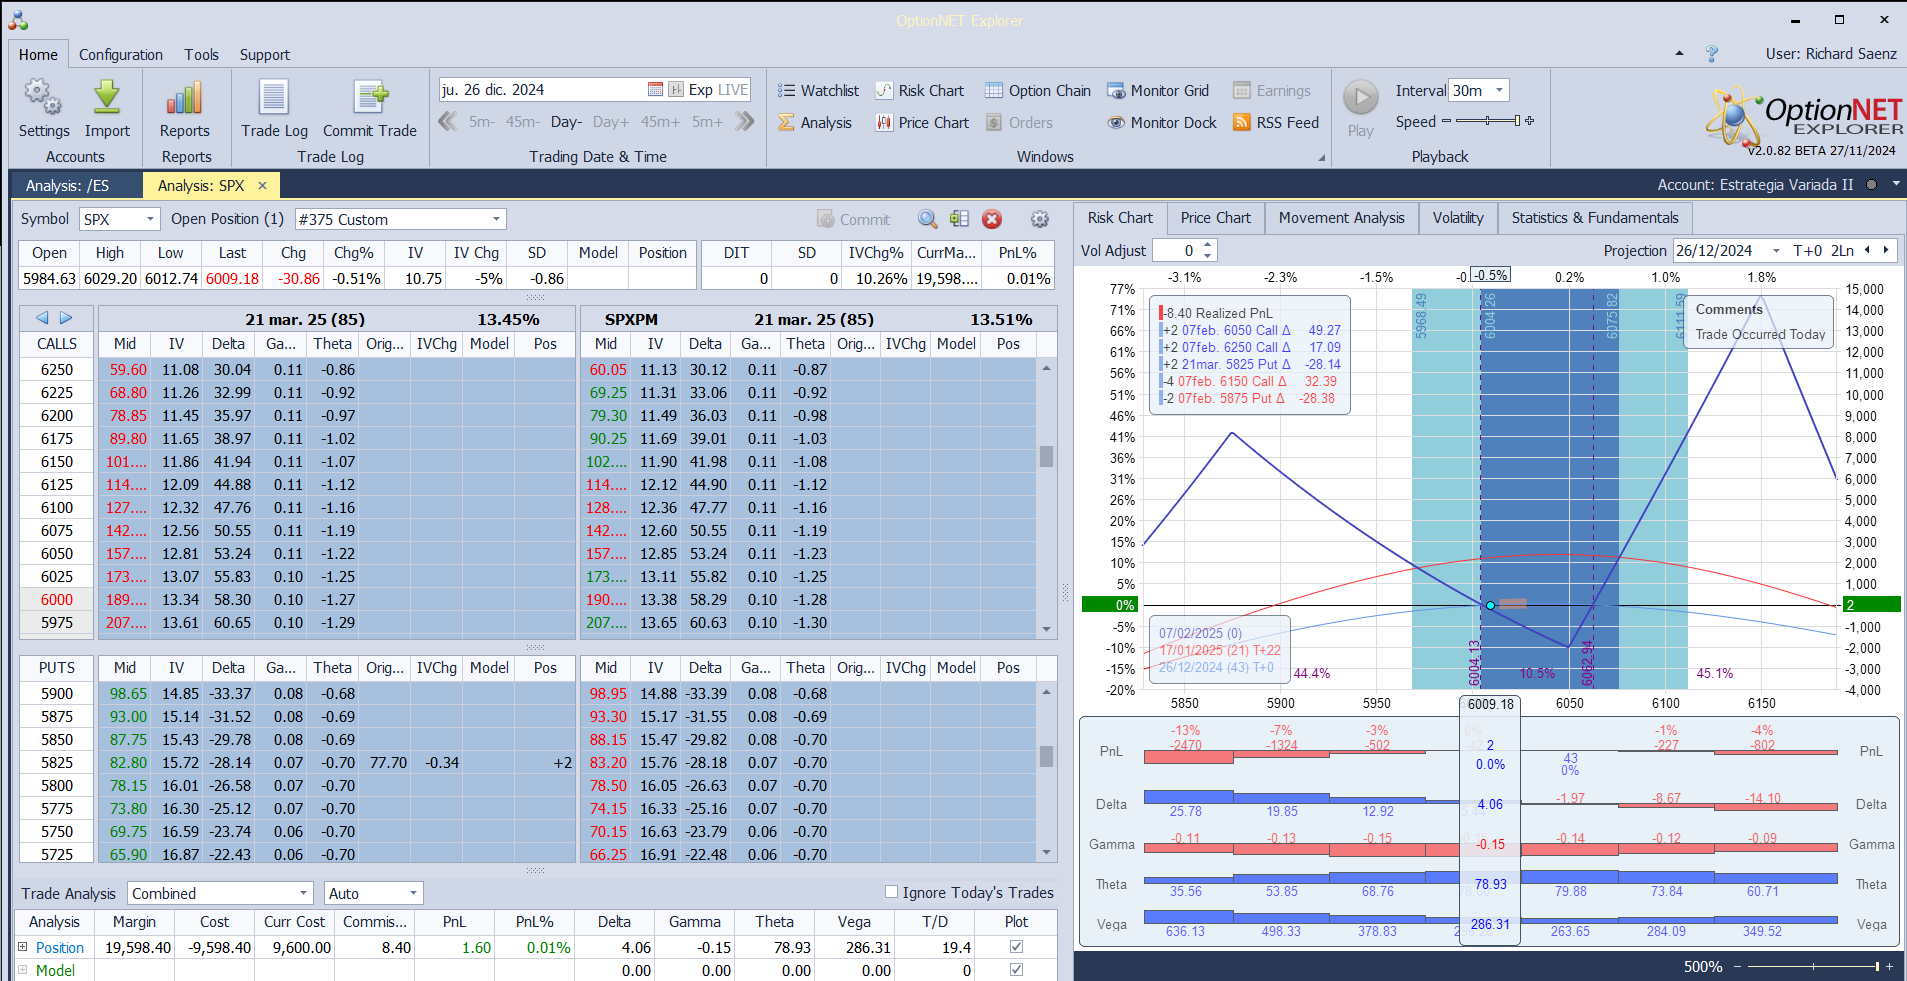Increase the Vol Adjust value

[x=1208, y=245]
